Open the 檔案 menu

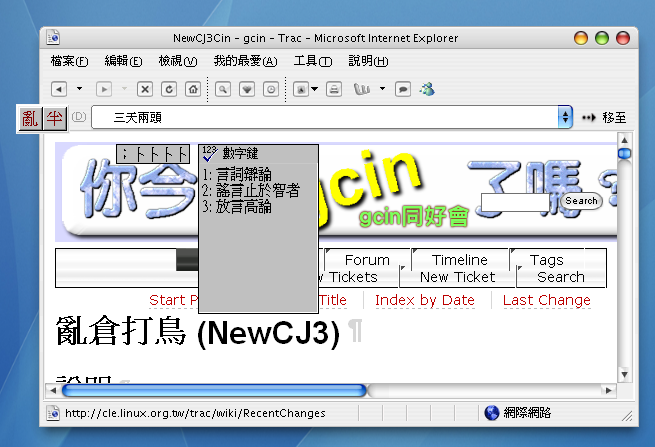[x=69, y=61]
